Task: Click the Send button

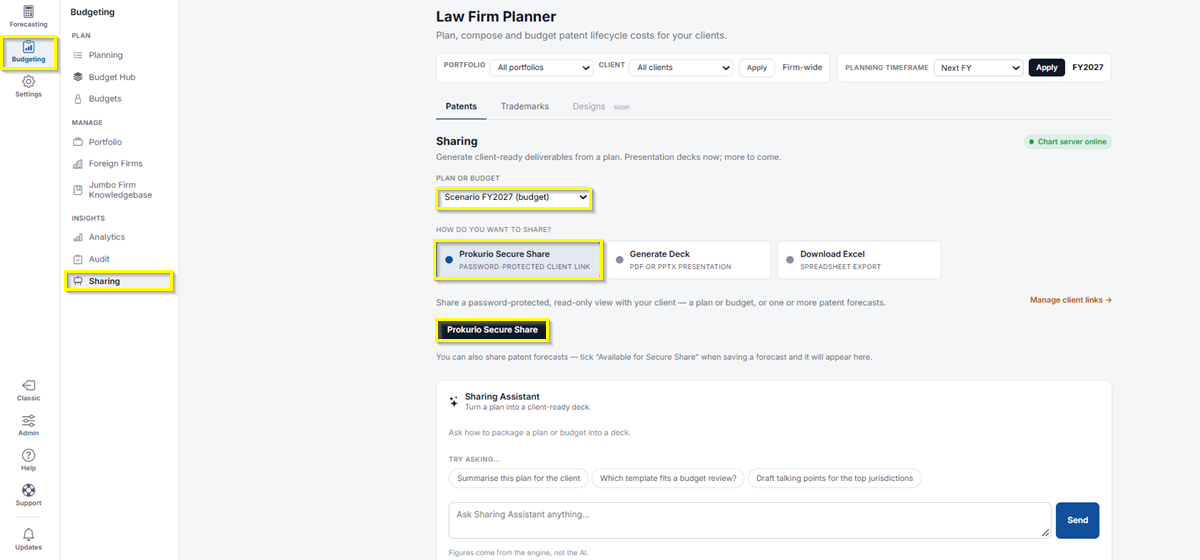Action: [1077, 520]
